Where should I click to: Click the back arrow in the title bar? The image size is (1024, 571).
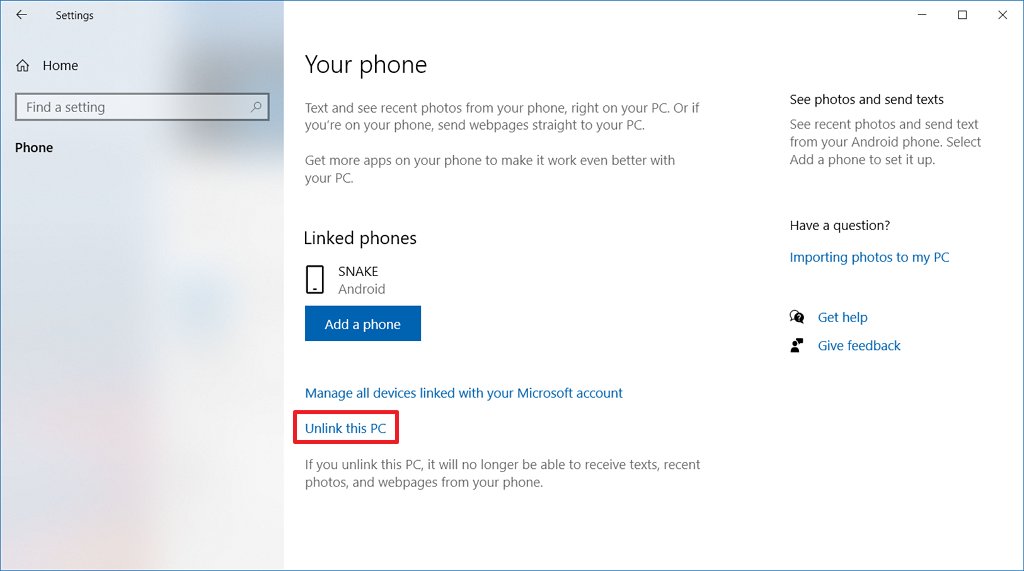tap(21, 15)
